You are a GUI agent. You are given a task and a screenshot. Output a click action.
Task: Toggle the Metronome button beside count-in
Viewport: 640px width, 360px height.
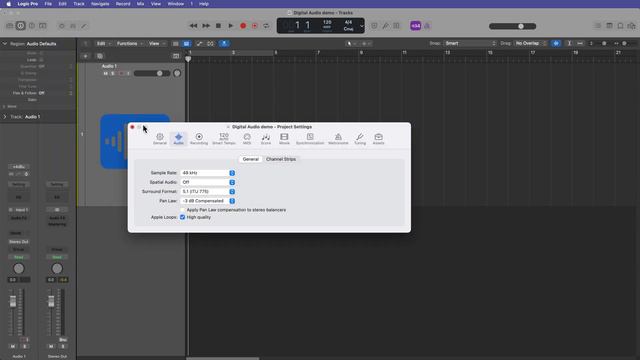(427, 26)
